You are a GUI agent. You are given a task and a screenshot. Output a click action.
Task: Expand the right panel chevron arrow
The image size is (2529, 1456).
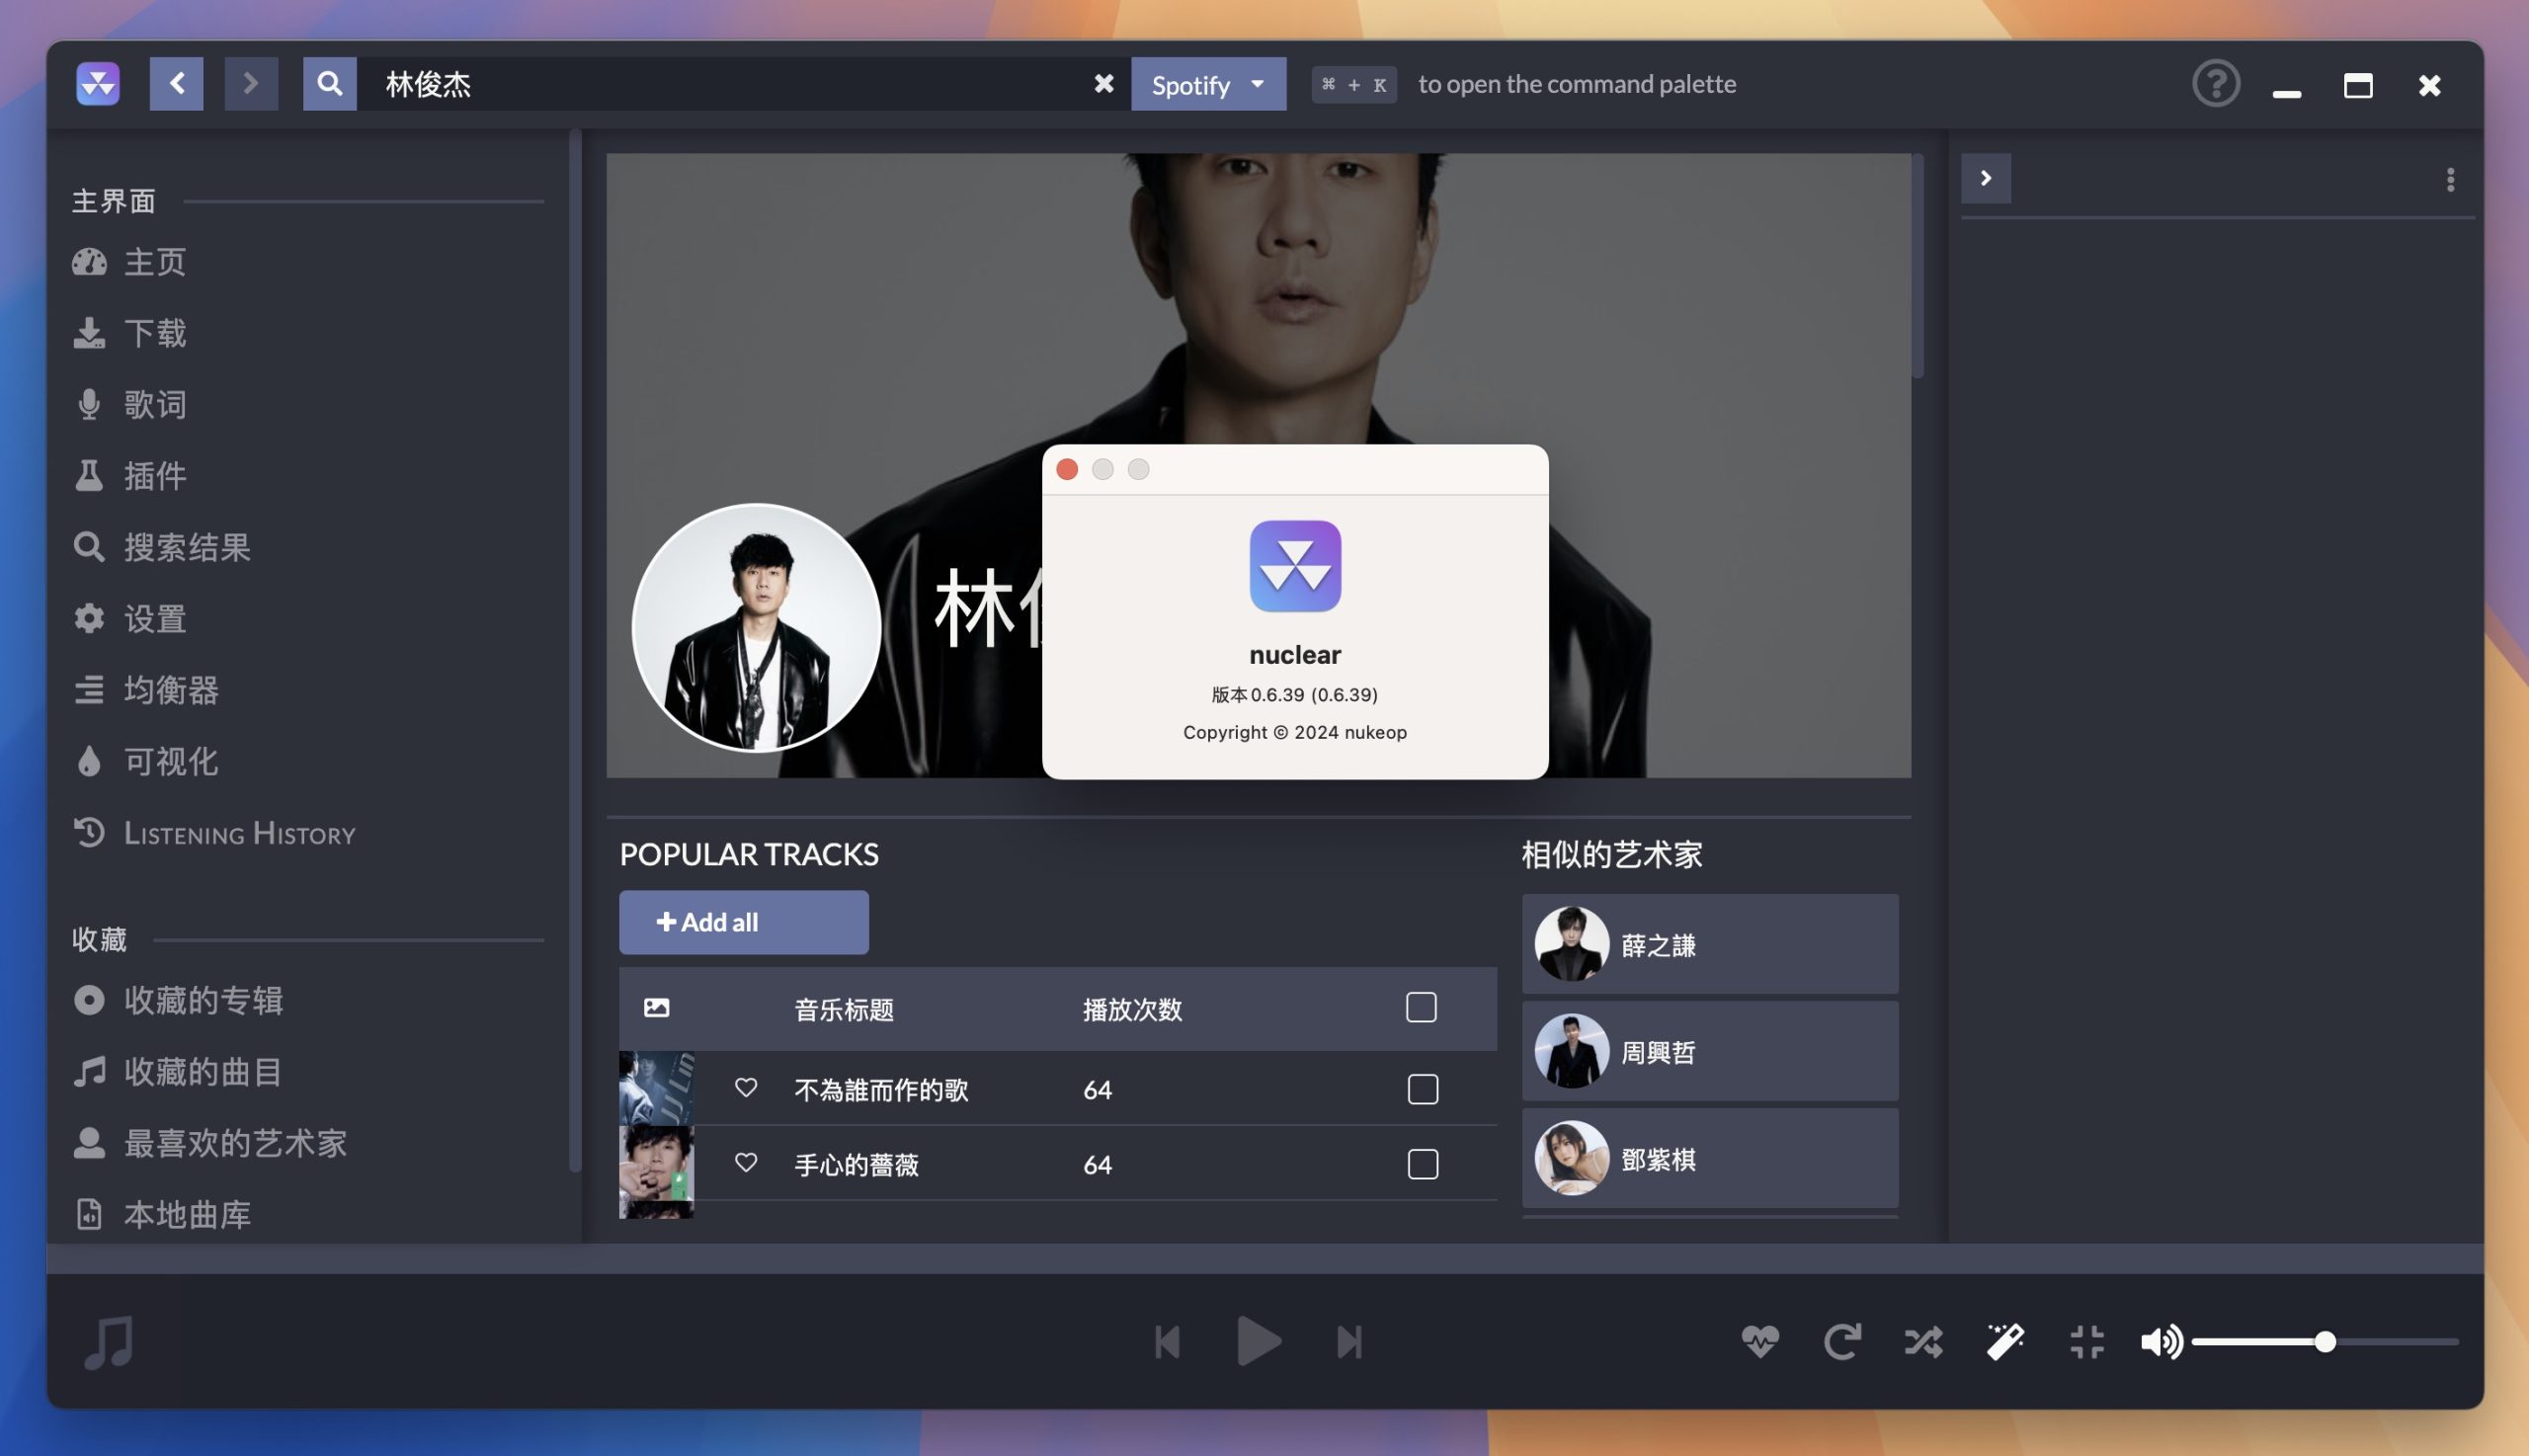tap(1986, 177)
